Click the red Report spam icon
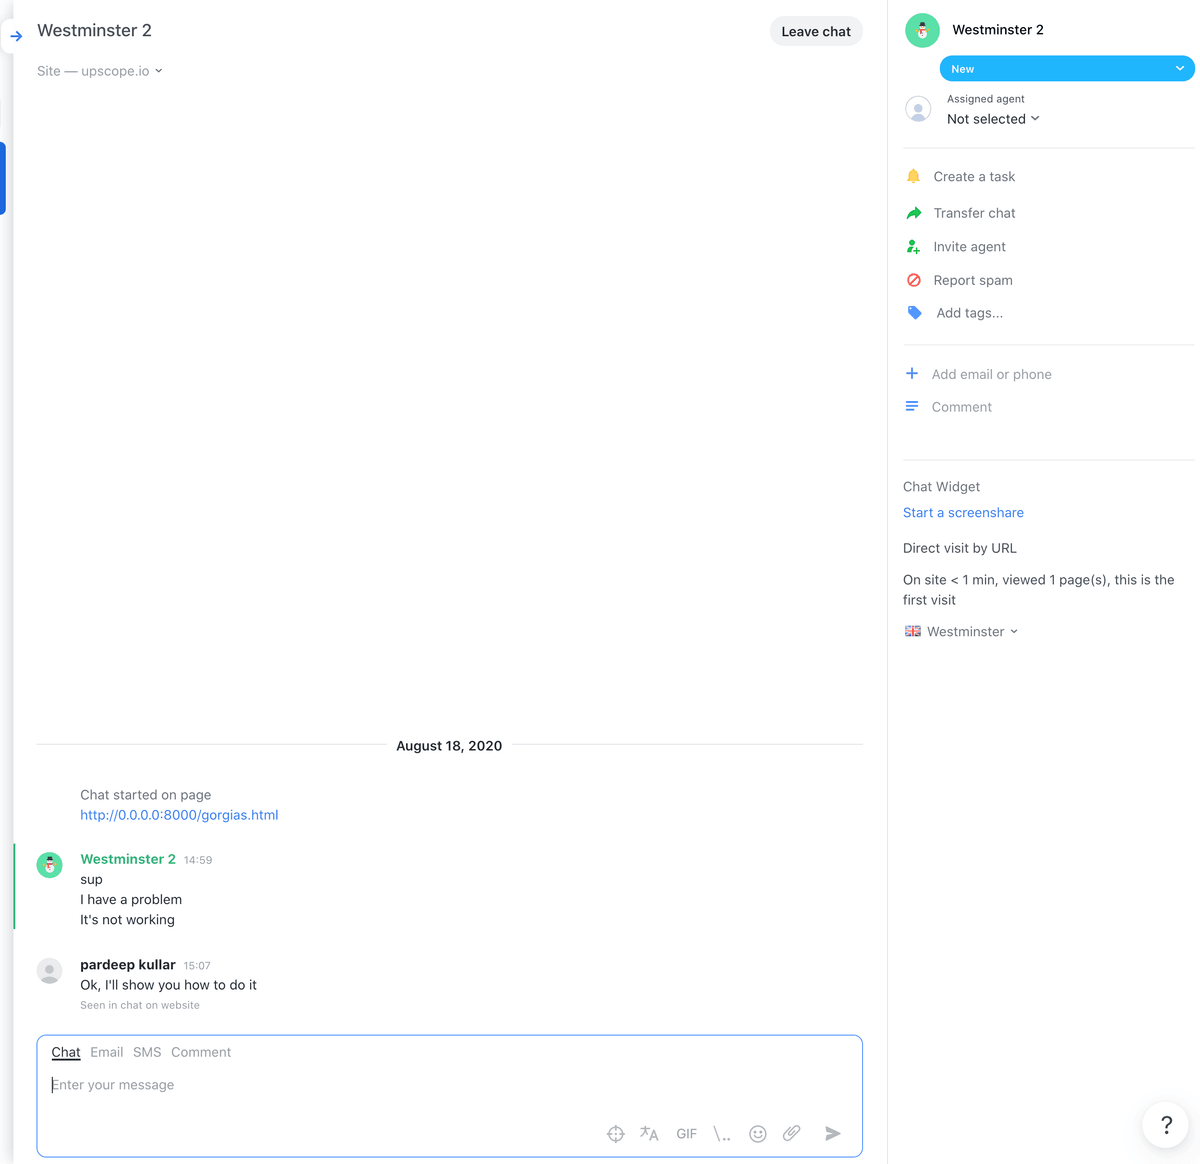The image size is (1200, 1164). [913, 280]
